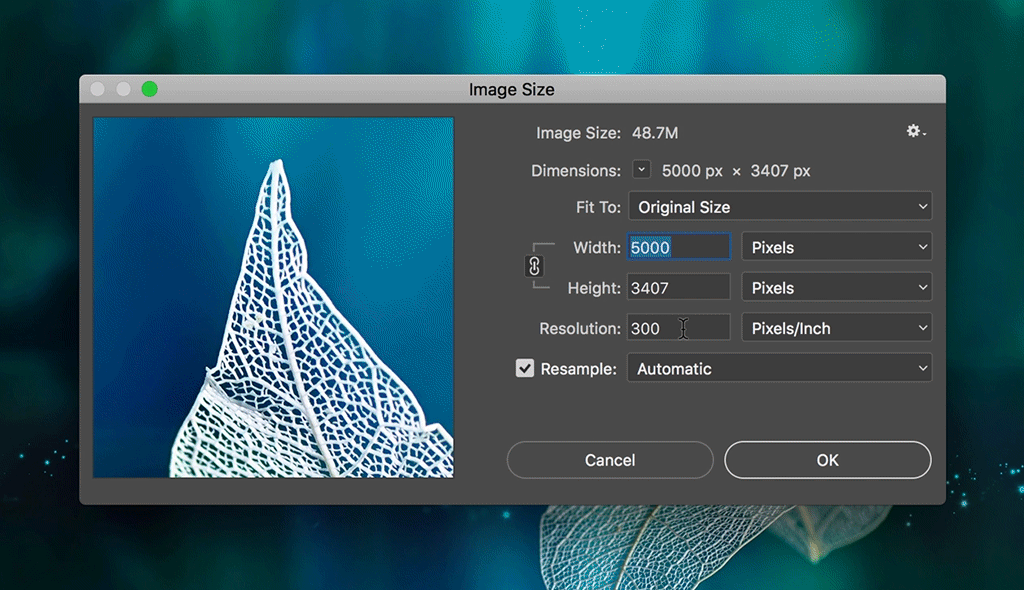This screenshot has height=590, width=1024.
Task: Click the green zoom window button
Action: [149, 89]
